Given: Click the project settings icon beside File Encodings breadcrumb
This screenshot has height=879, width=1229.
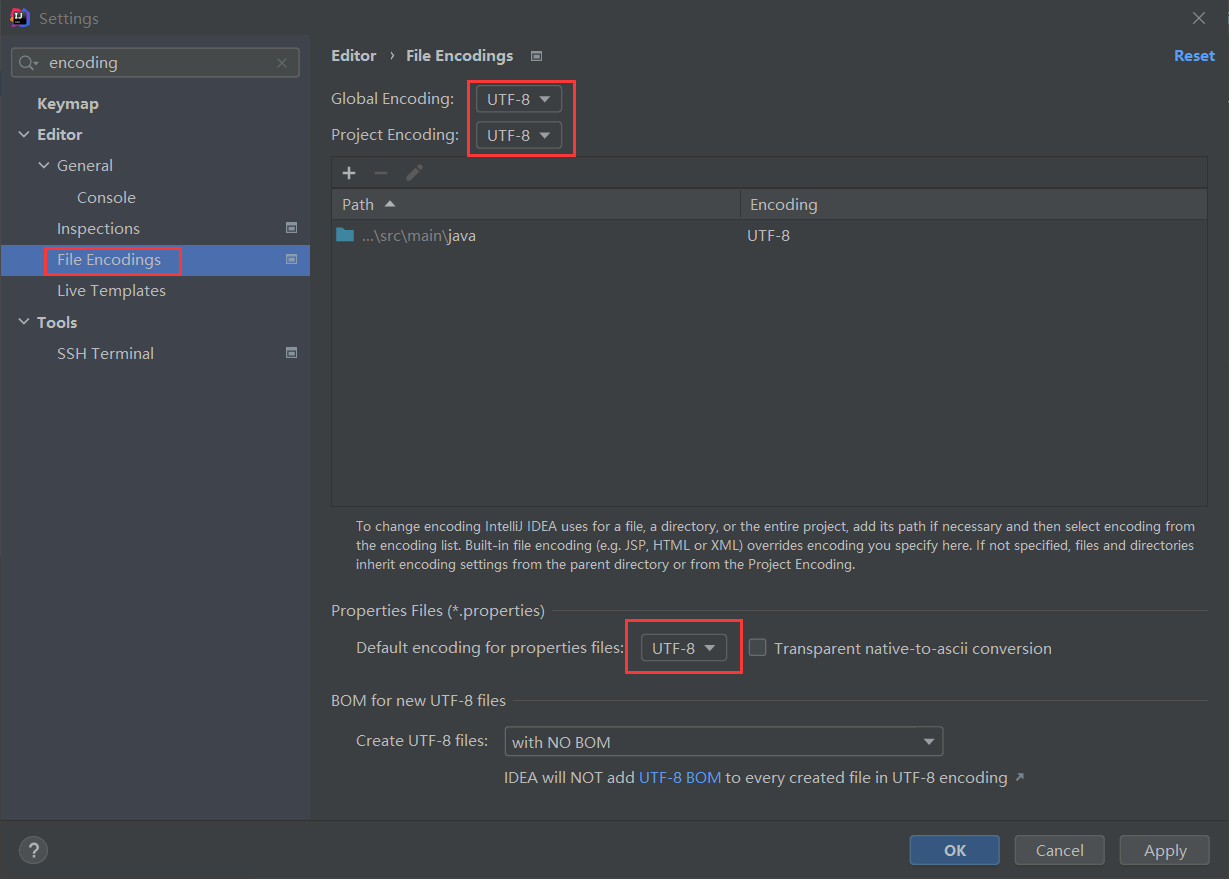Looking at the screenshot, I should click(536, 56).
